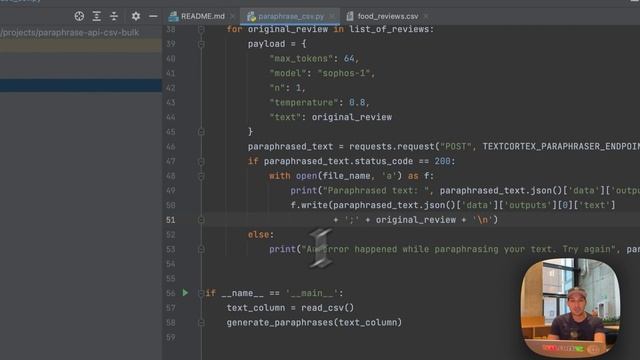Toggle fold marker at line 51

[201, 220]
